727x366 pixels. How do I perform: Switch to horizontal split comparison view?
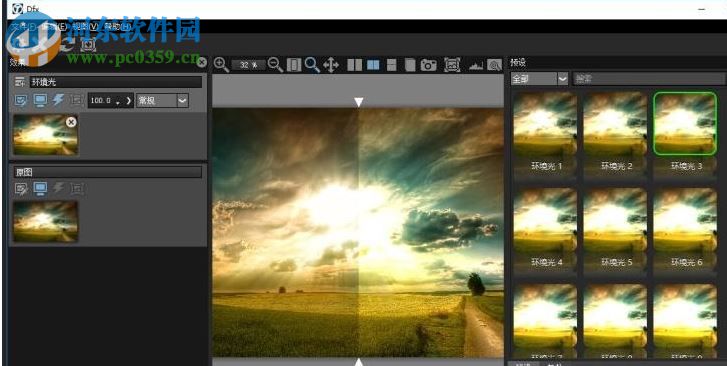(x=392, y=65)
